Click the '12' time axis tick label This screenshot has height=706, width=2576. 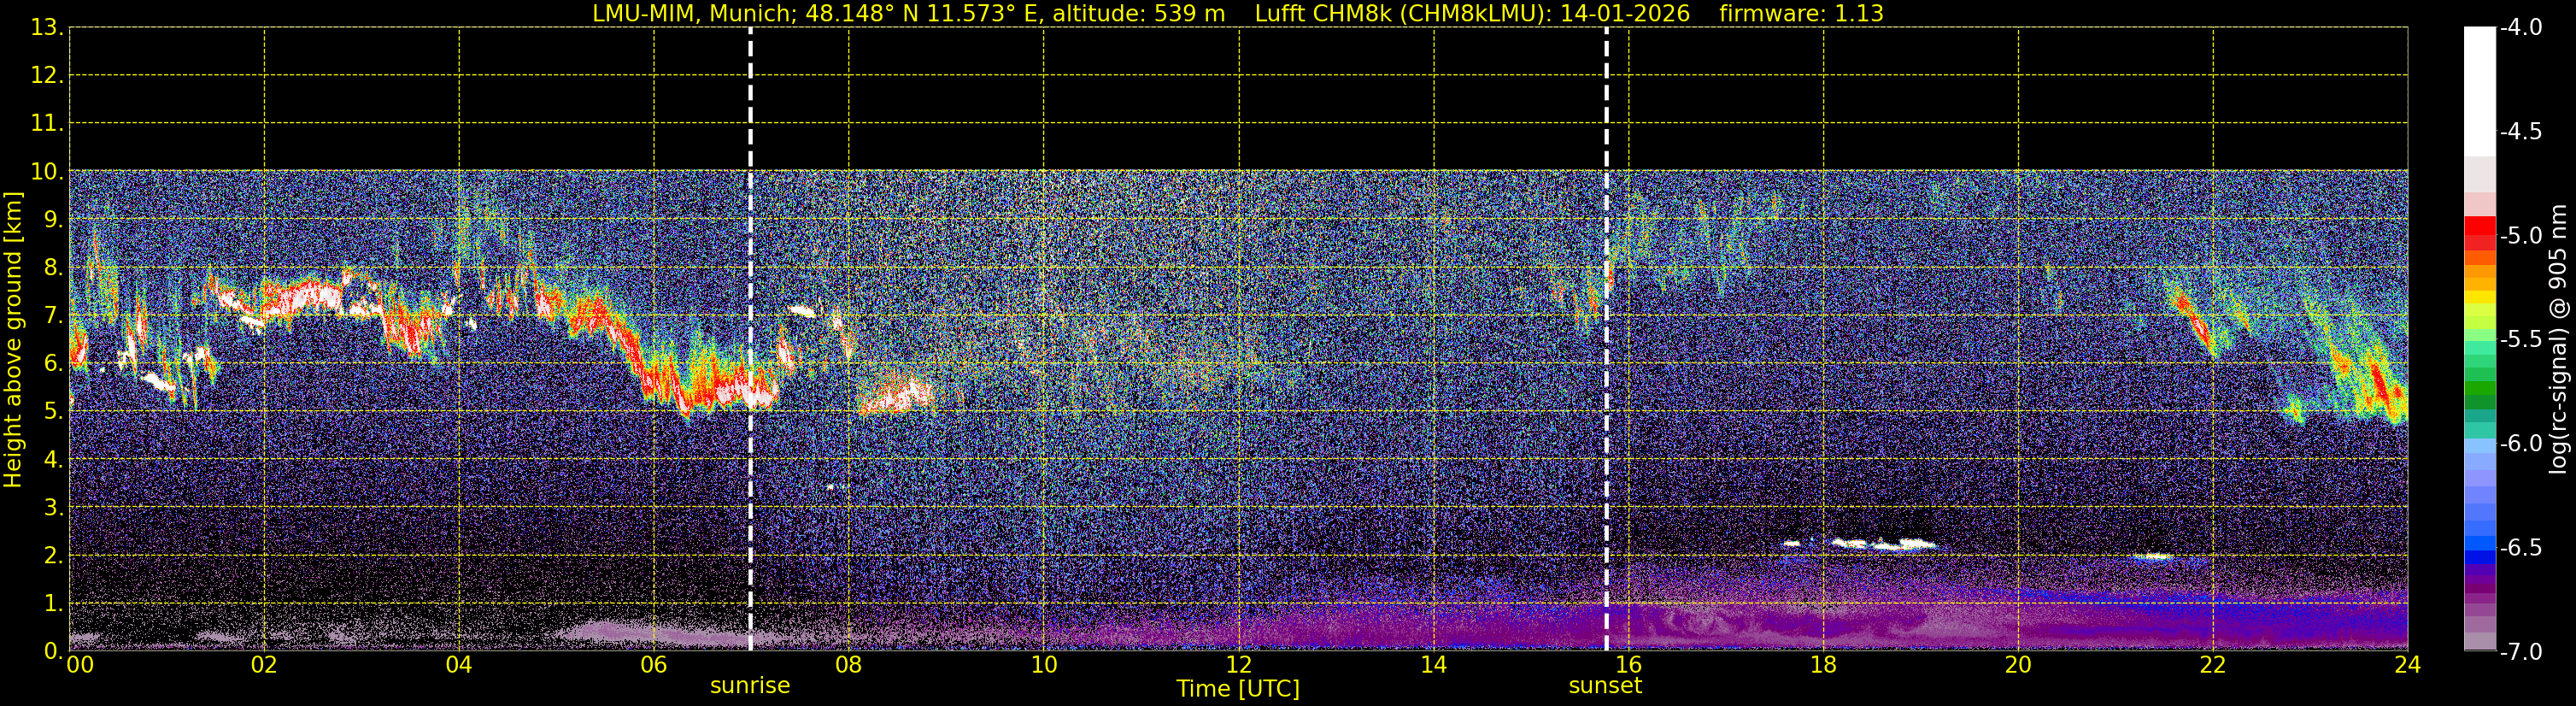click(1239, 665)
